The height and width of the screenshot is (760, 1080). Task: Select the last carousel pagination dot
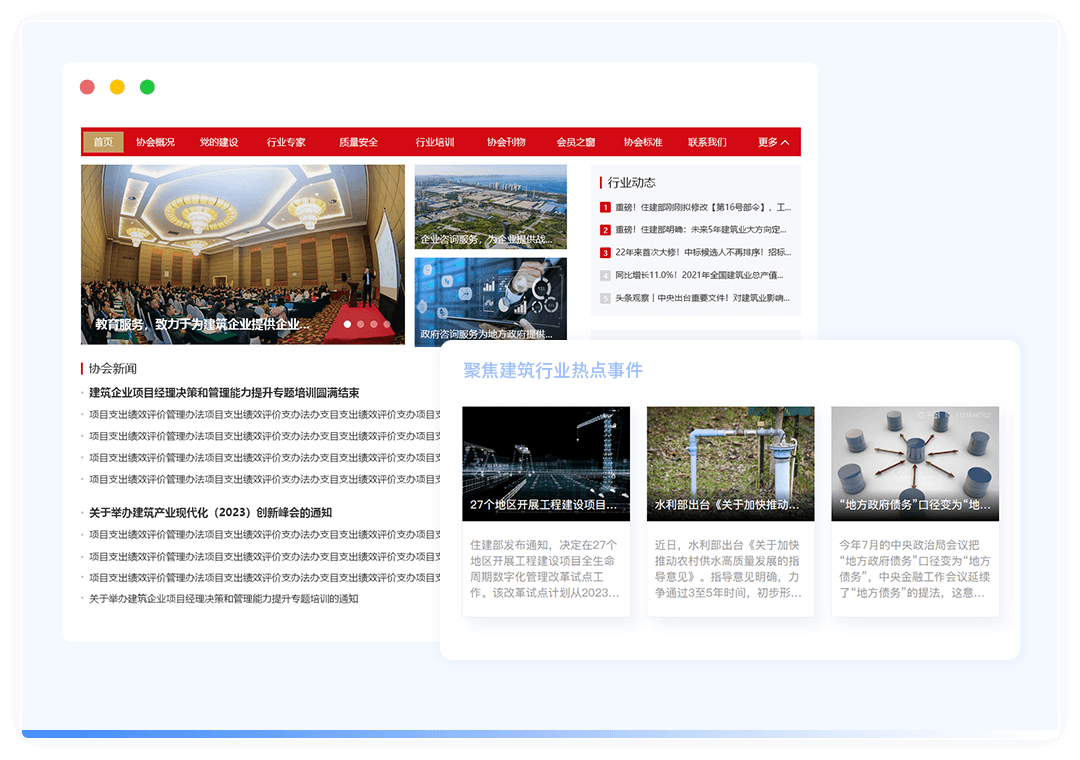[x=387, y=324]
